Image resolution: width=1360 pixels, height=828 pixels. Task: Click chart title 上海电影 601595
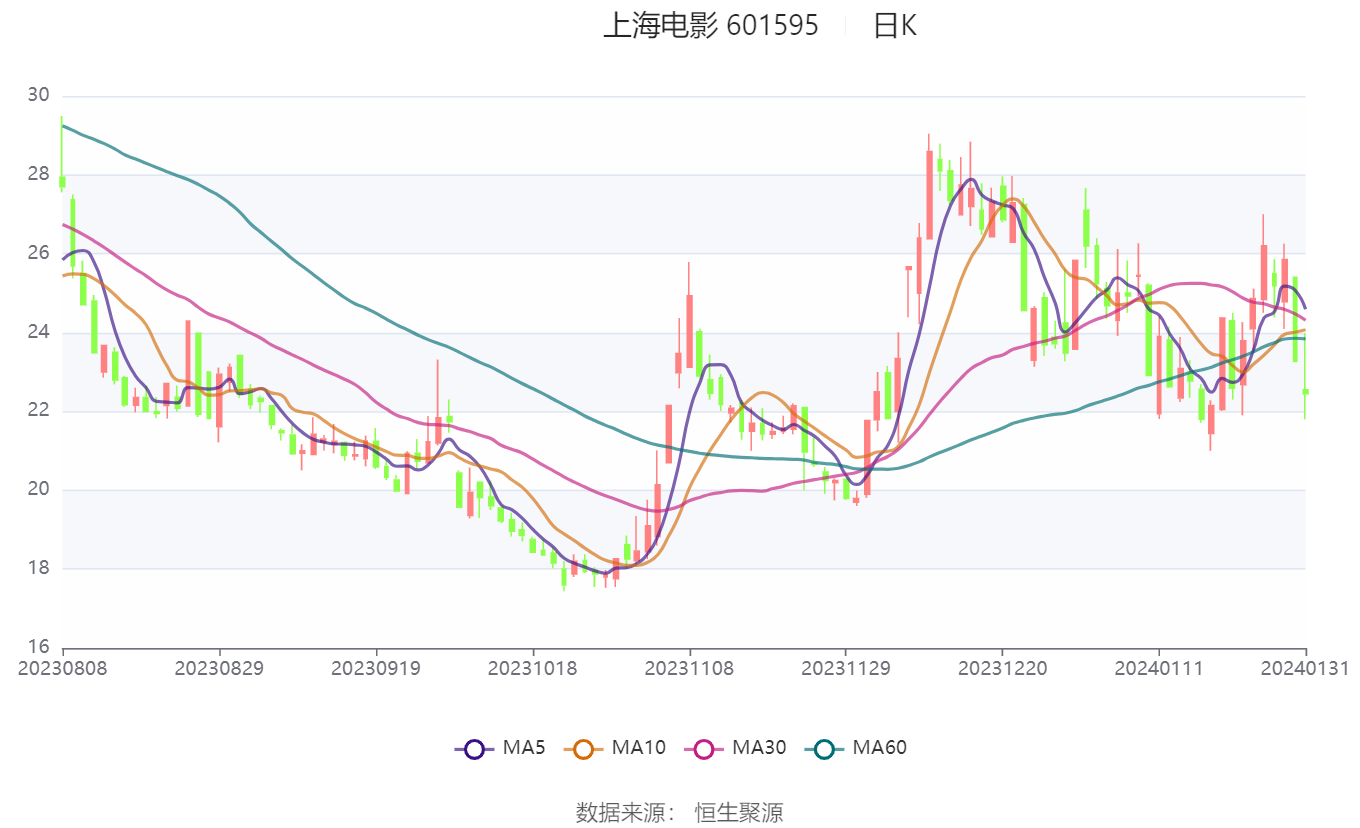pyautogui.click(x=710, y=26)
